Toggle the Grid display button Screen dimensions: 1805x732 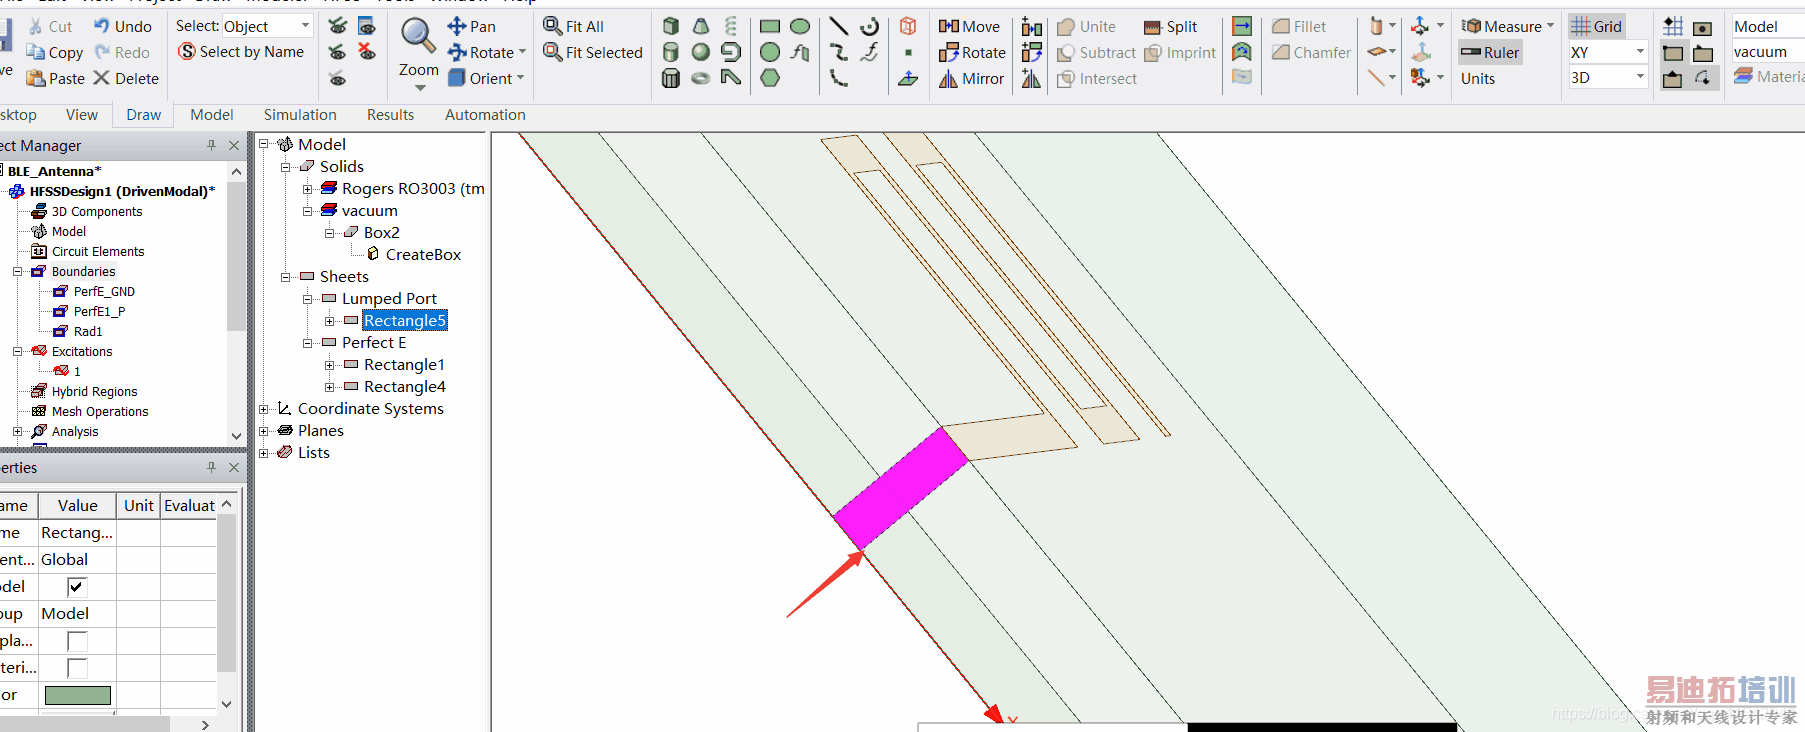[1596, 26]
